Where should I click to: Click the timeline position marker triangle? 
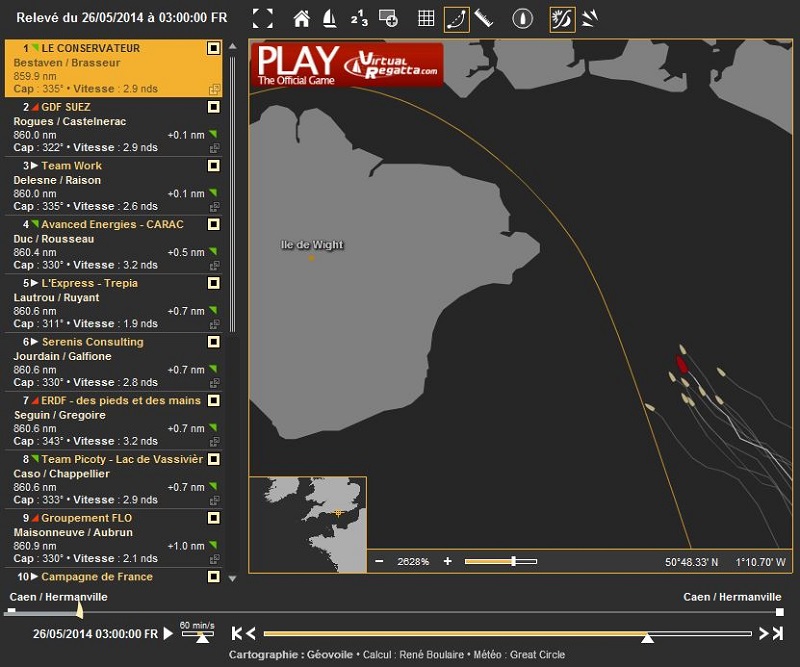647,638
